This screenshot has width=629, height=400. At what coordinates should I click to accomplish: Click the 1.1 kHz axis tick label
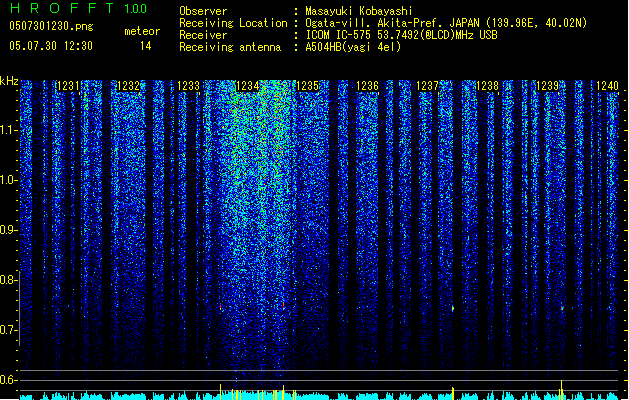(8, 130)
